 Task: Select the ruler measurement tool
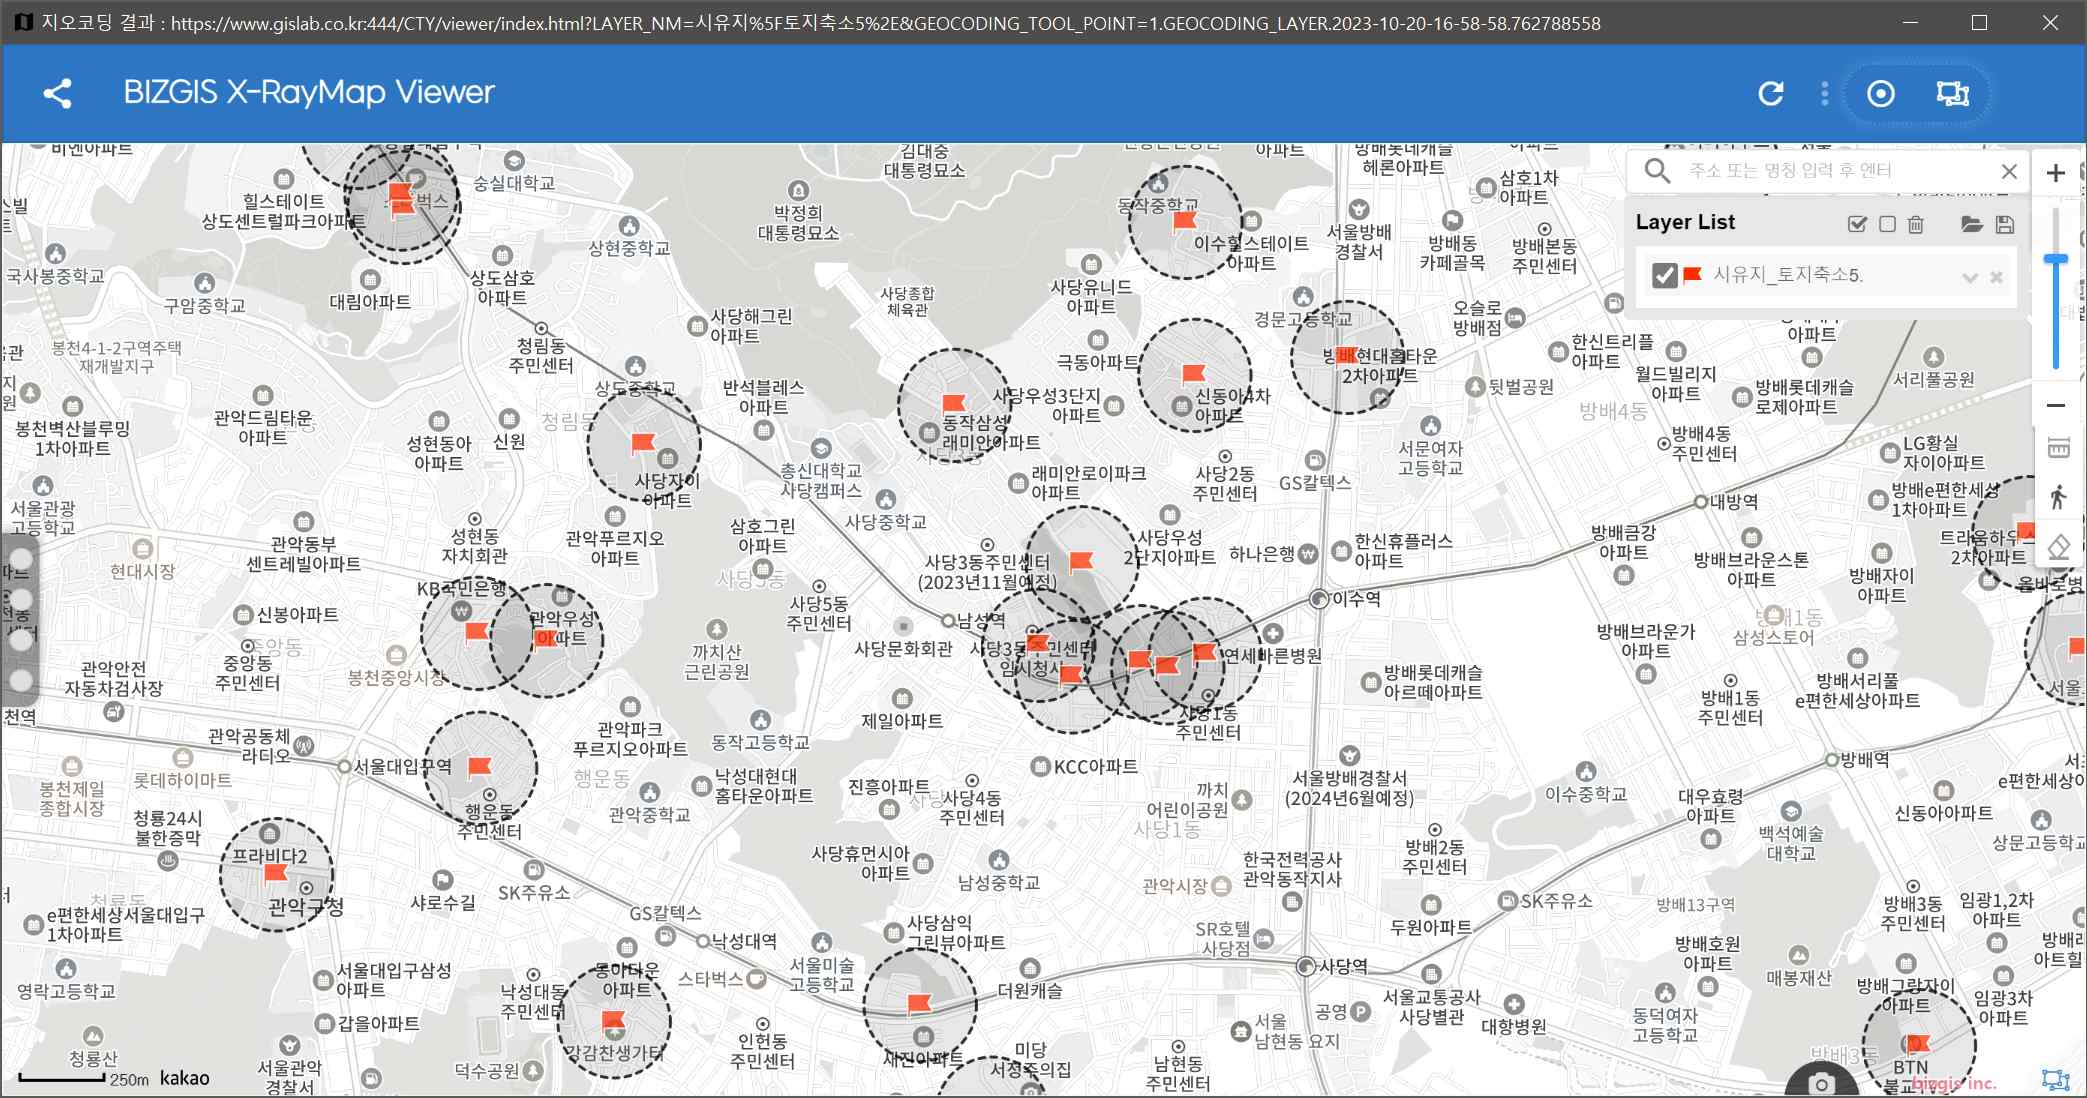coord(2058,447)
